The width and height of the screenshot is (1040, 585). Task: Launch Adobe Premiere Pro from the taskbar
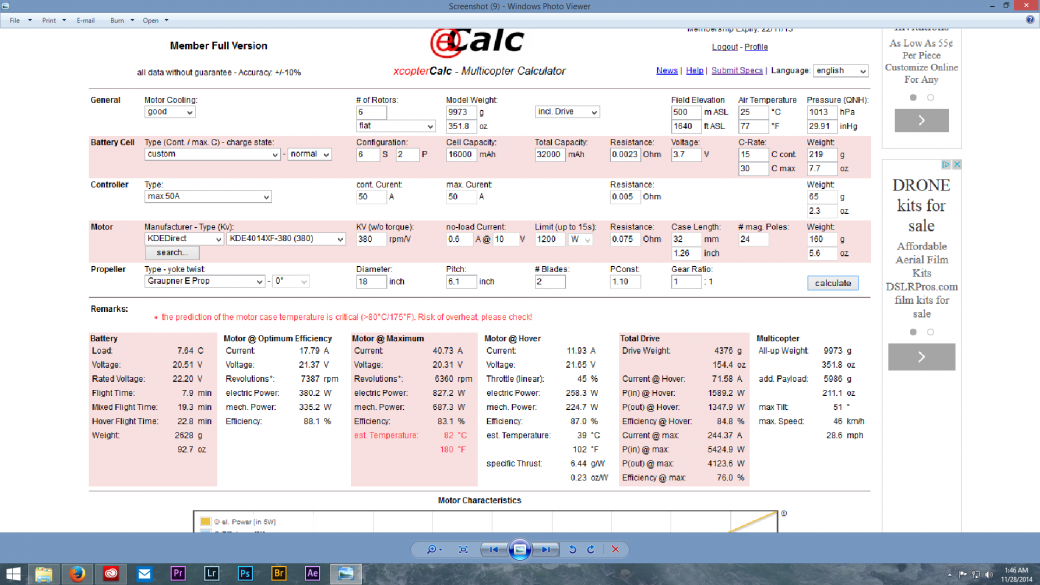click(178, 574)
